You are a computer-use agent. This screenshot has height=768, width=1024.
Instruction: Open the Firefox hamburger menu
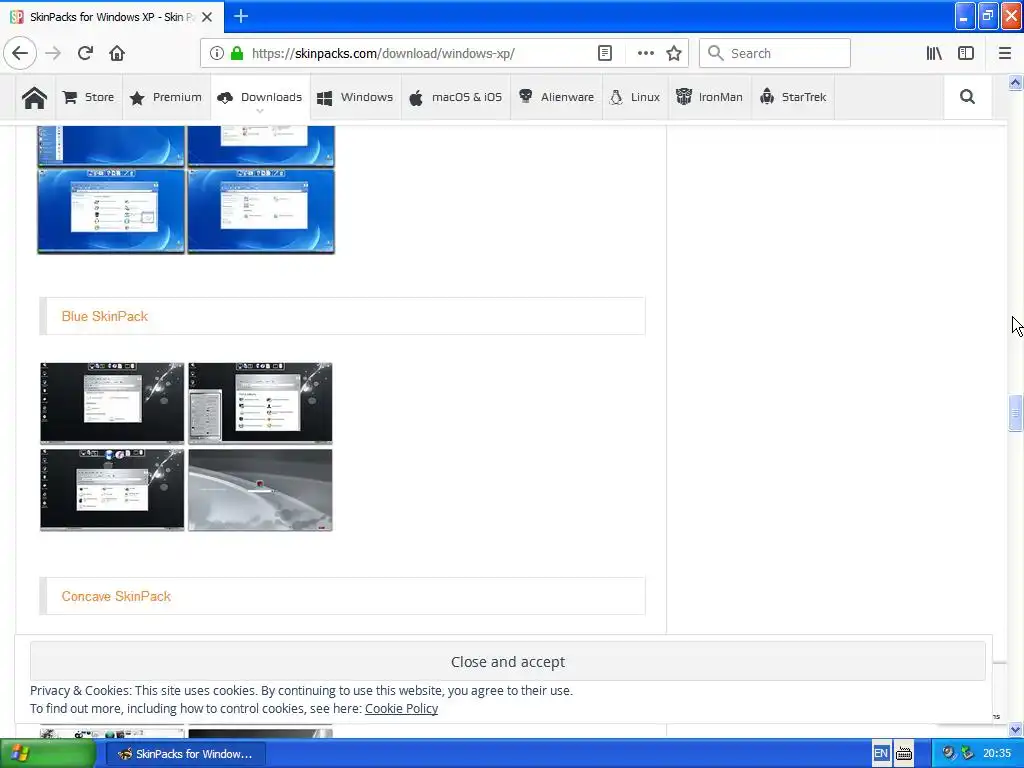(x=1005, y=53)
